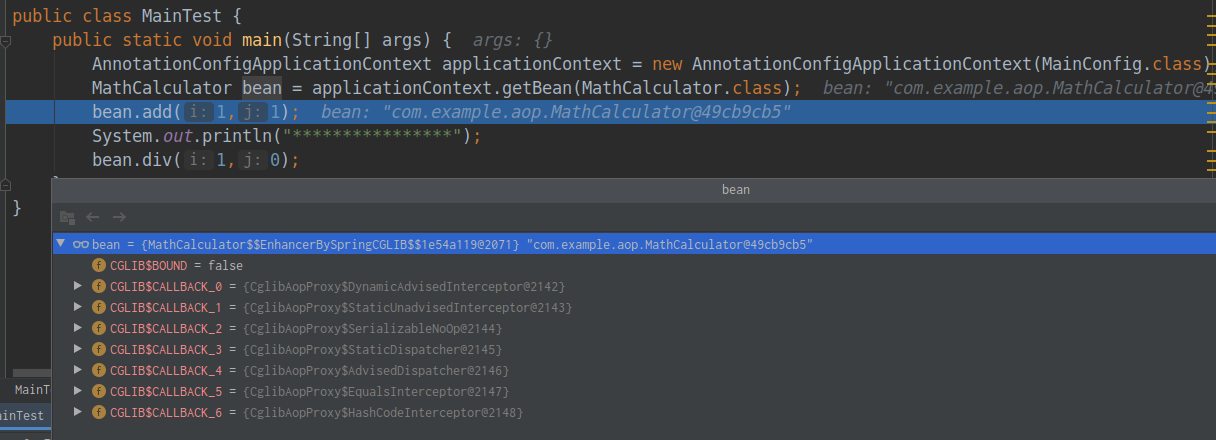This screenshot has height=440, width=1216.
Task: Click the field icon of CGLIB$BOUND
Action: pos(98,266)
